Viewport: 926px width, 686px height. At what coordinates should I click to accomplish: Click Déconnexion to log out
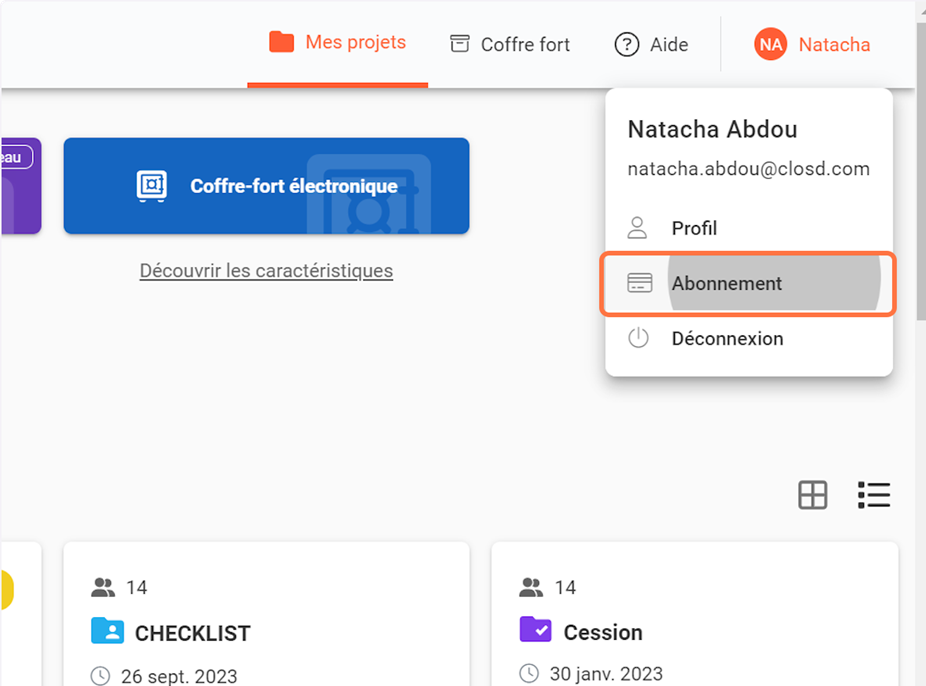727,338
